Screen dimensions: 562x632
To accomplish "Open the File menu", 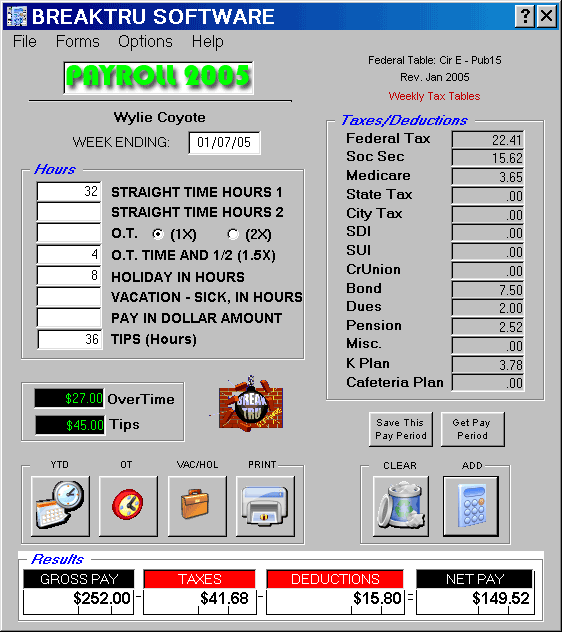I will tap(25, 42).
